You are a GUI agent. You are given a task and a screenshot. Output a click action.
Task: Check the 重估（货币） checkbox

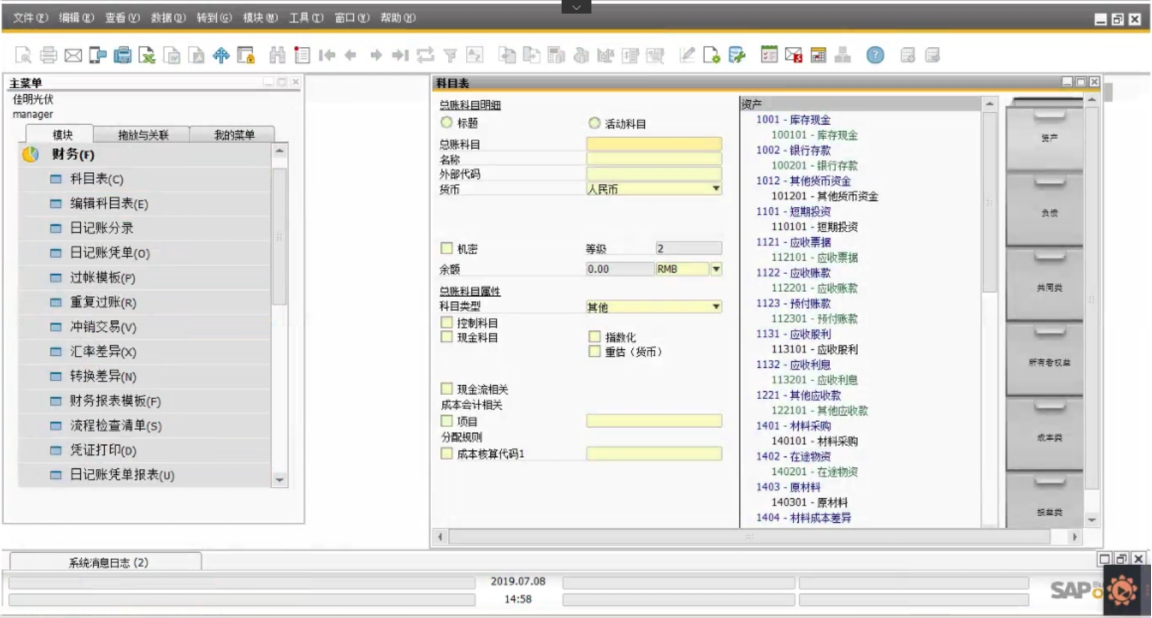594,351
